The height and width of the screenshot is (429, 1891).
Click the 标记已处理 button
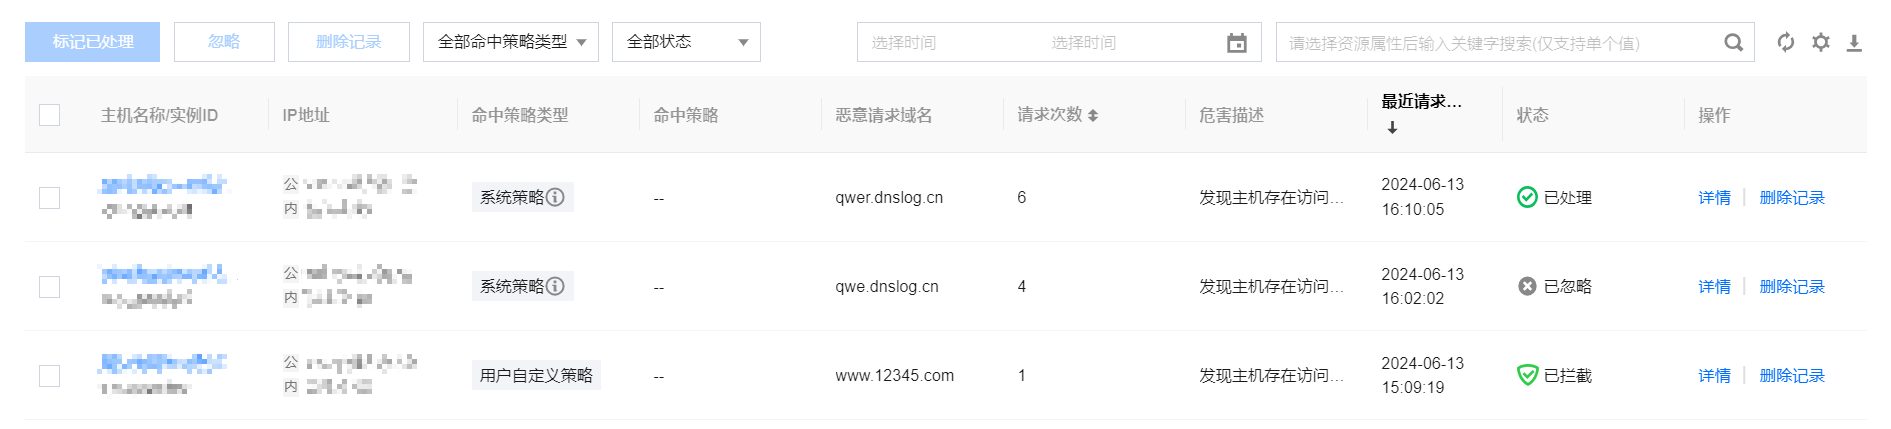pyautogui.click(x=92, y=42)
